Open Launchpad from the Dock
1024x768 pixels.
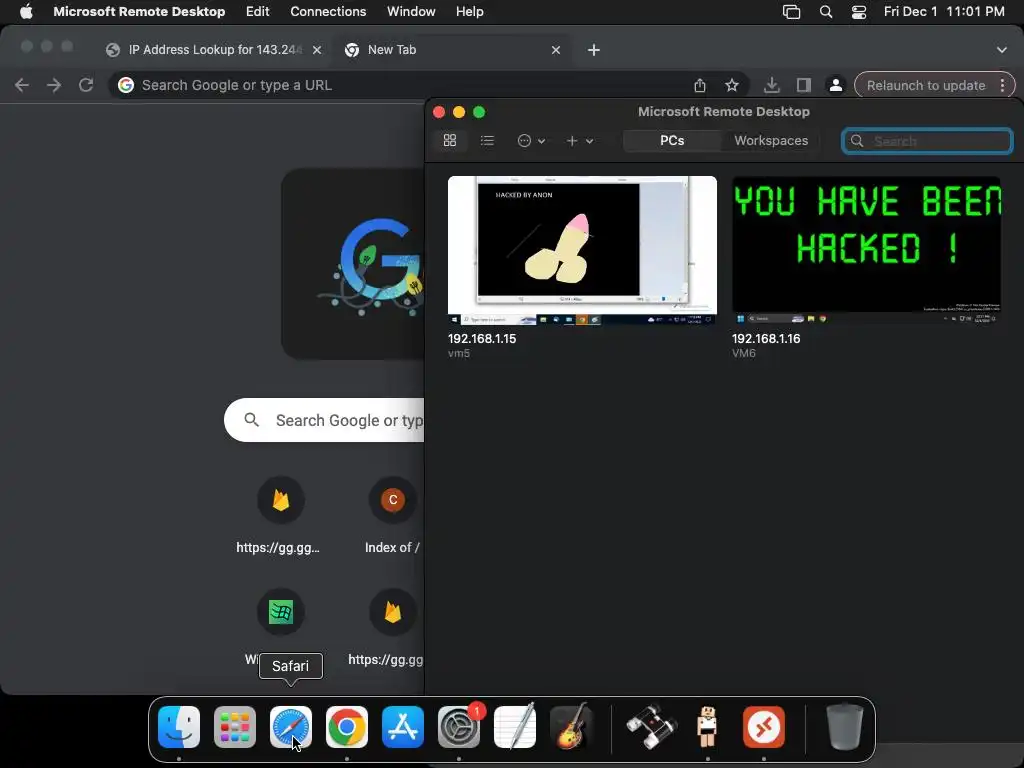coord(235,727)
